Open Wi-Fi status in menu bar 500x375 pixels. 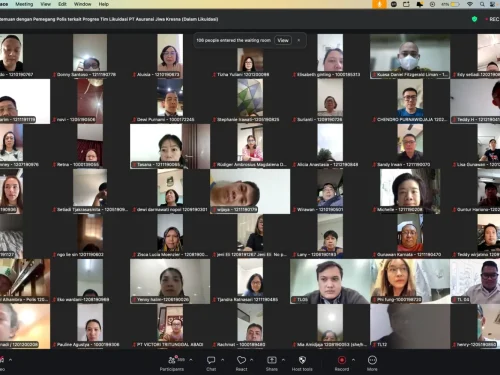coord(470,4)
